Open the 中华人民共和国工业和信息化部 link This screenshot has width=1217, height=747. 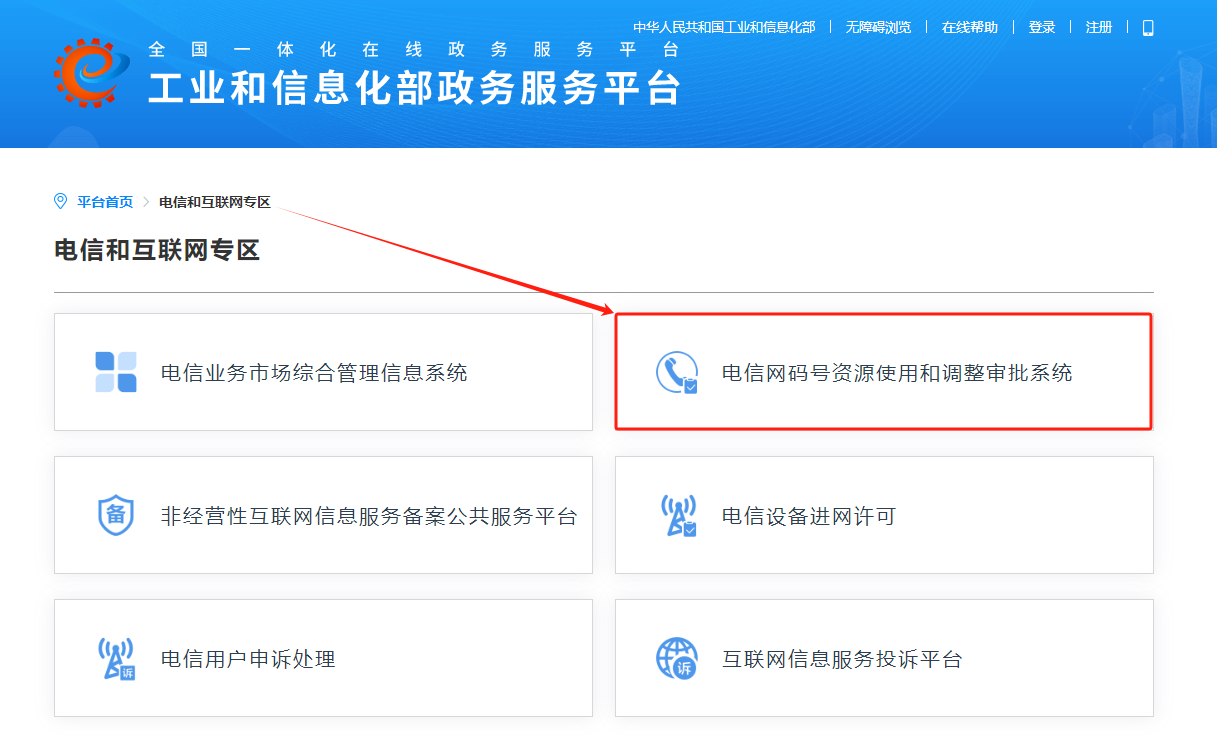click(x=724, y=27)
